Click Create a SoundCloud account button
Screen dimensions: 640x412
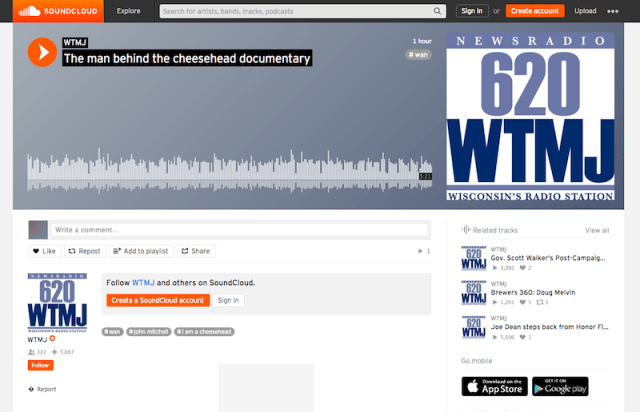158,301
